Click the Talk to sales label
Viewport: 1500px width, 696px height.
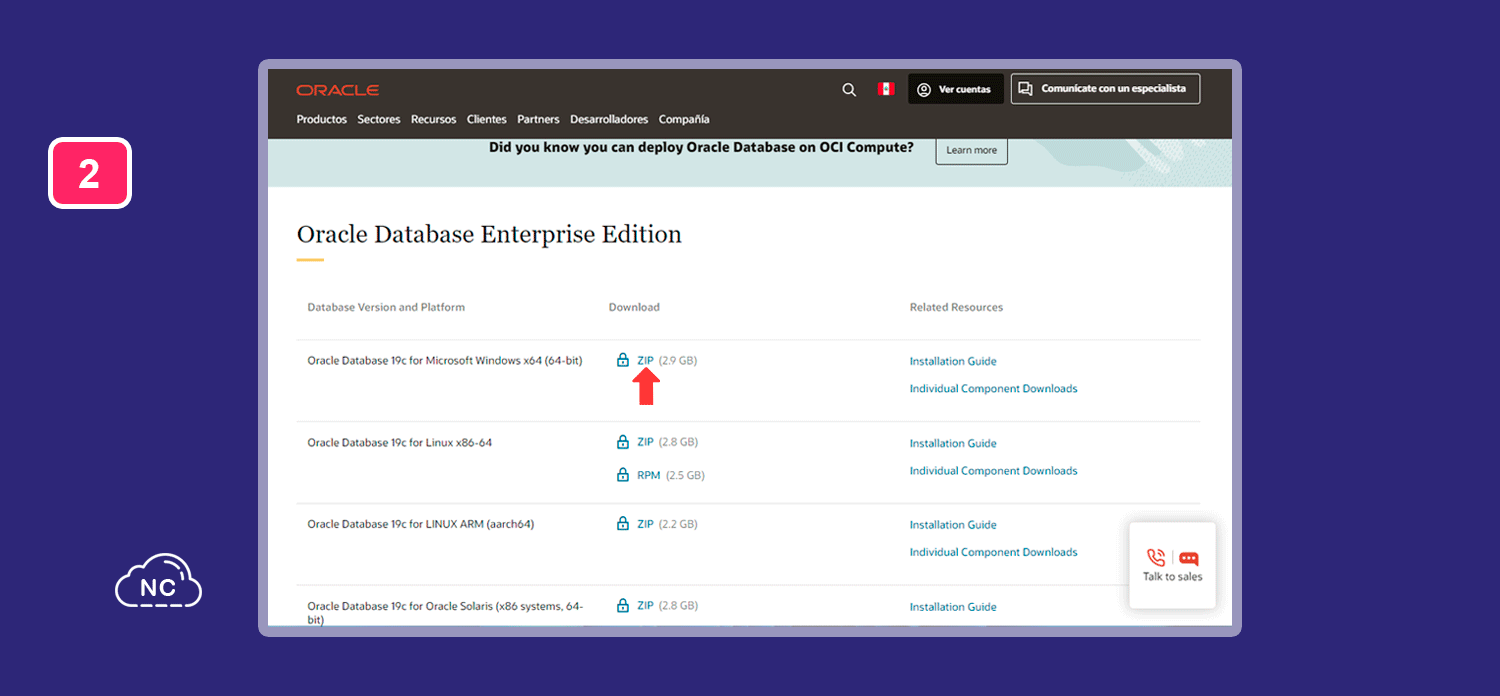(x=1173, y=577)
